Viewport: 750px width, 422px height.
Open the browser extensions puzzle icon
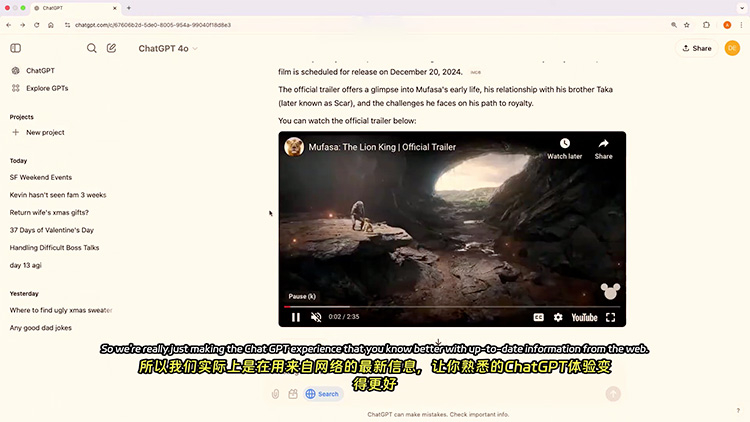[706, 25]
